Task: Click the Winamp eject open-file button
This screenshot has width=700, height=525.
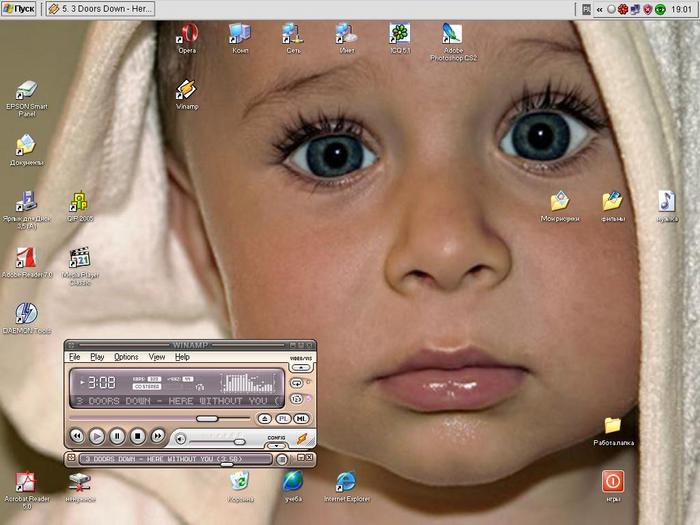Action: (x=265, y=419)
